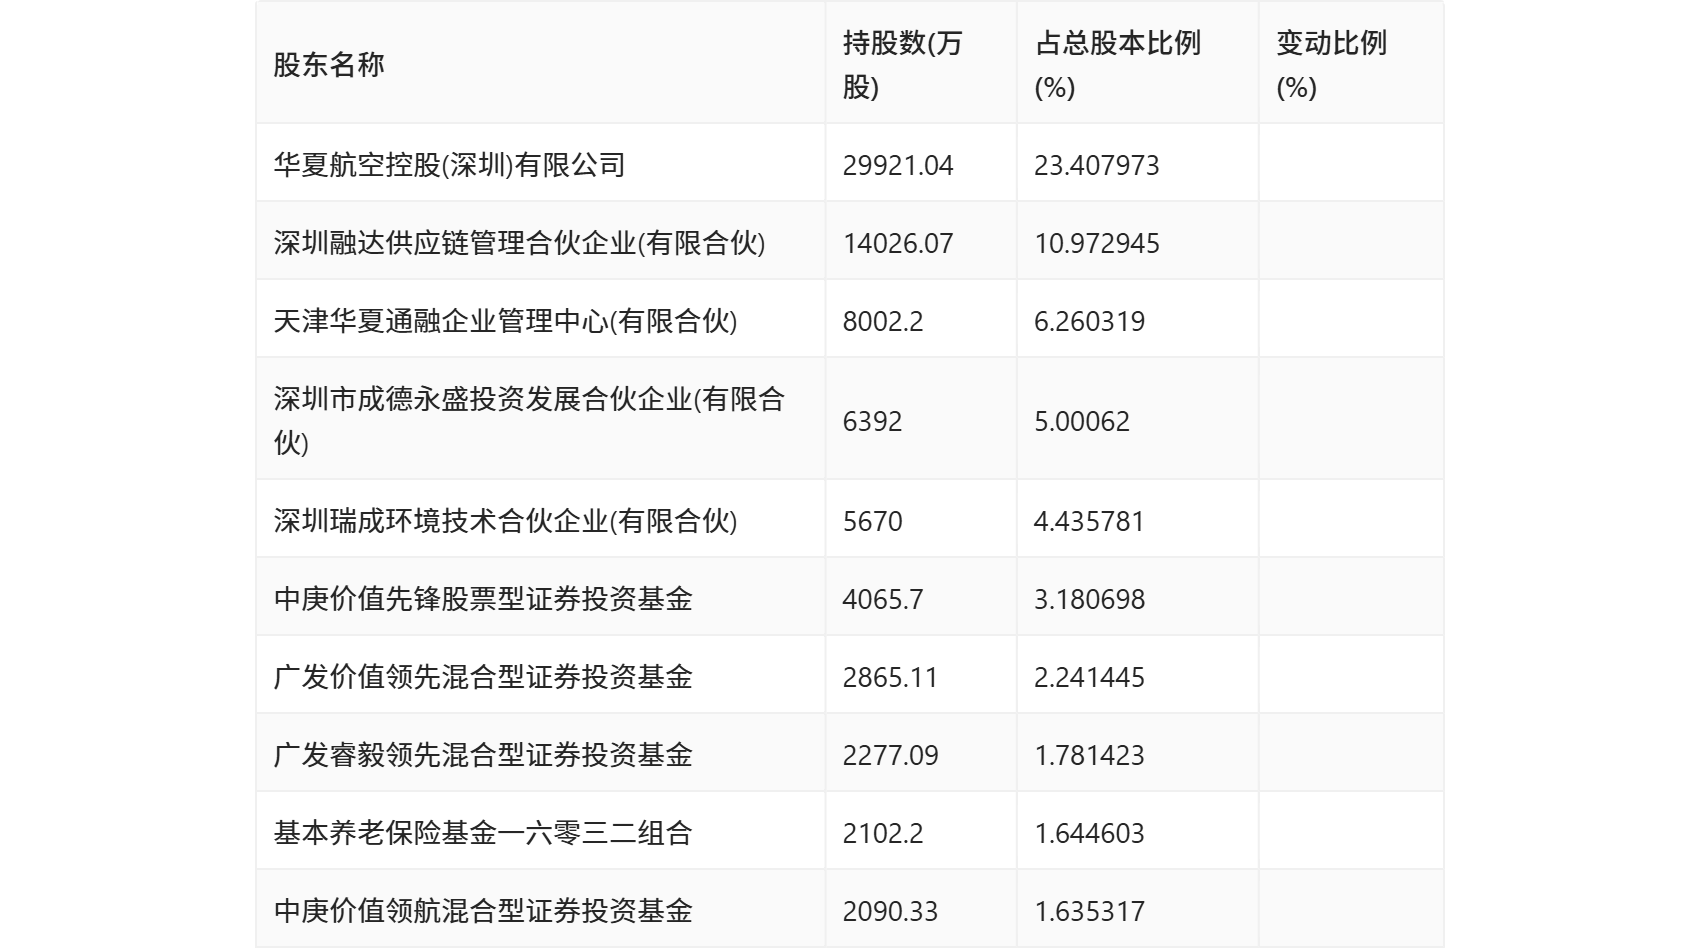Select the percentage 1.644603
The width and height of the screenshot is (1700, 948).
pos(1089,833)
